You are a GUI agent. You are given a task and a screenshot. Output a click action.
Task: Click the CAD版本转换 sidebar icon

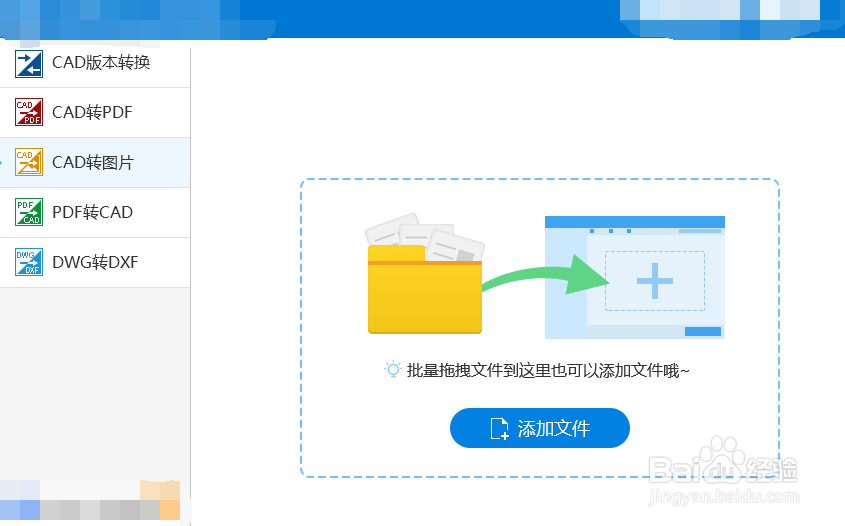29,64
